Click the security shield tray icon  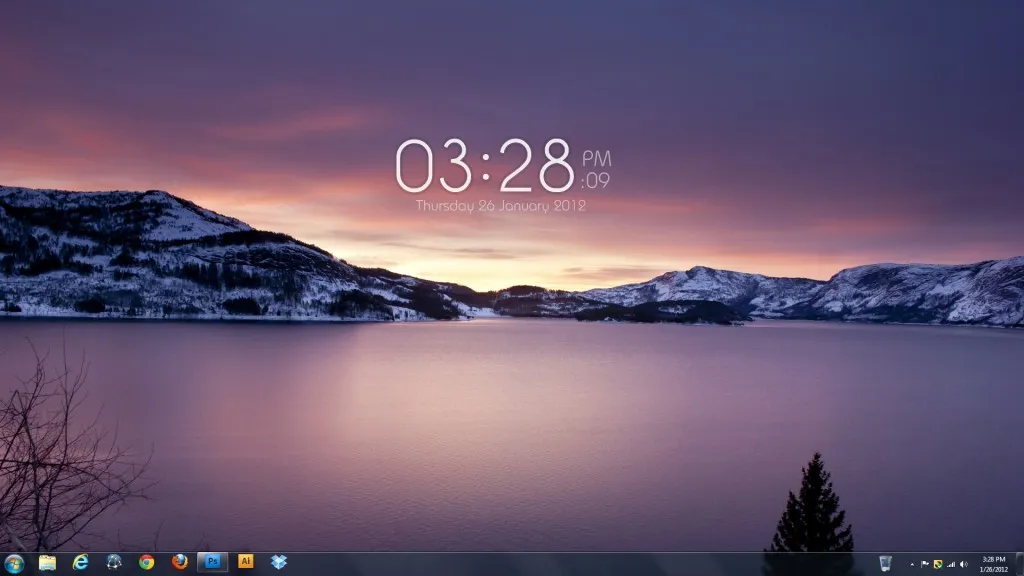tap(938, 564)
